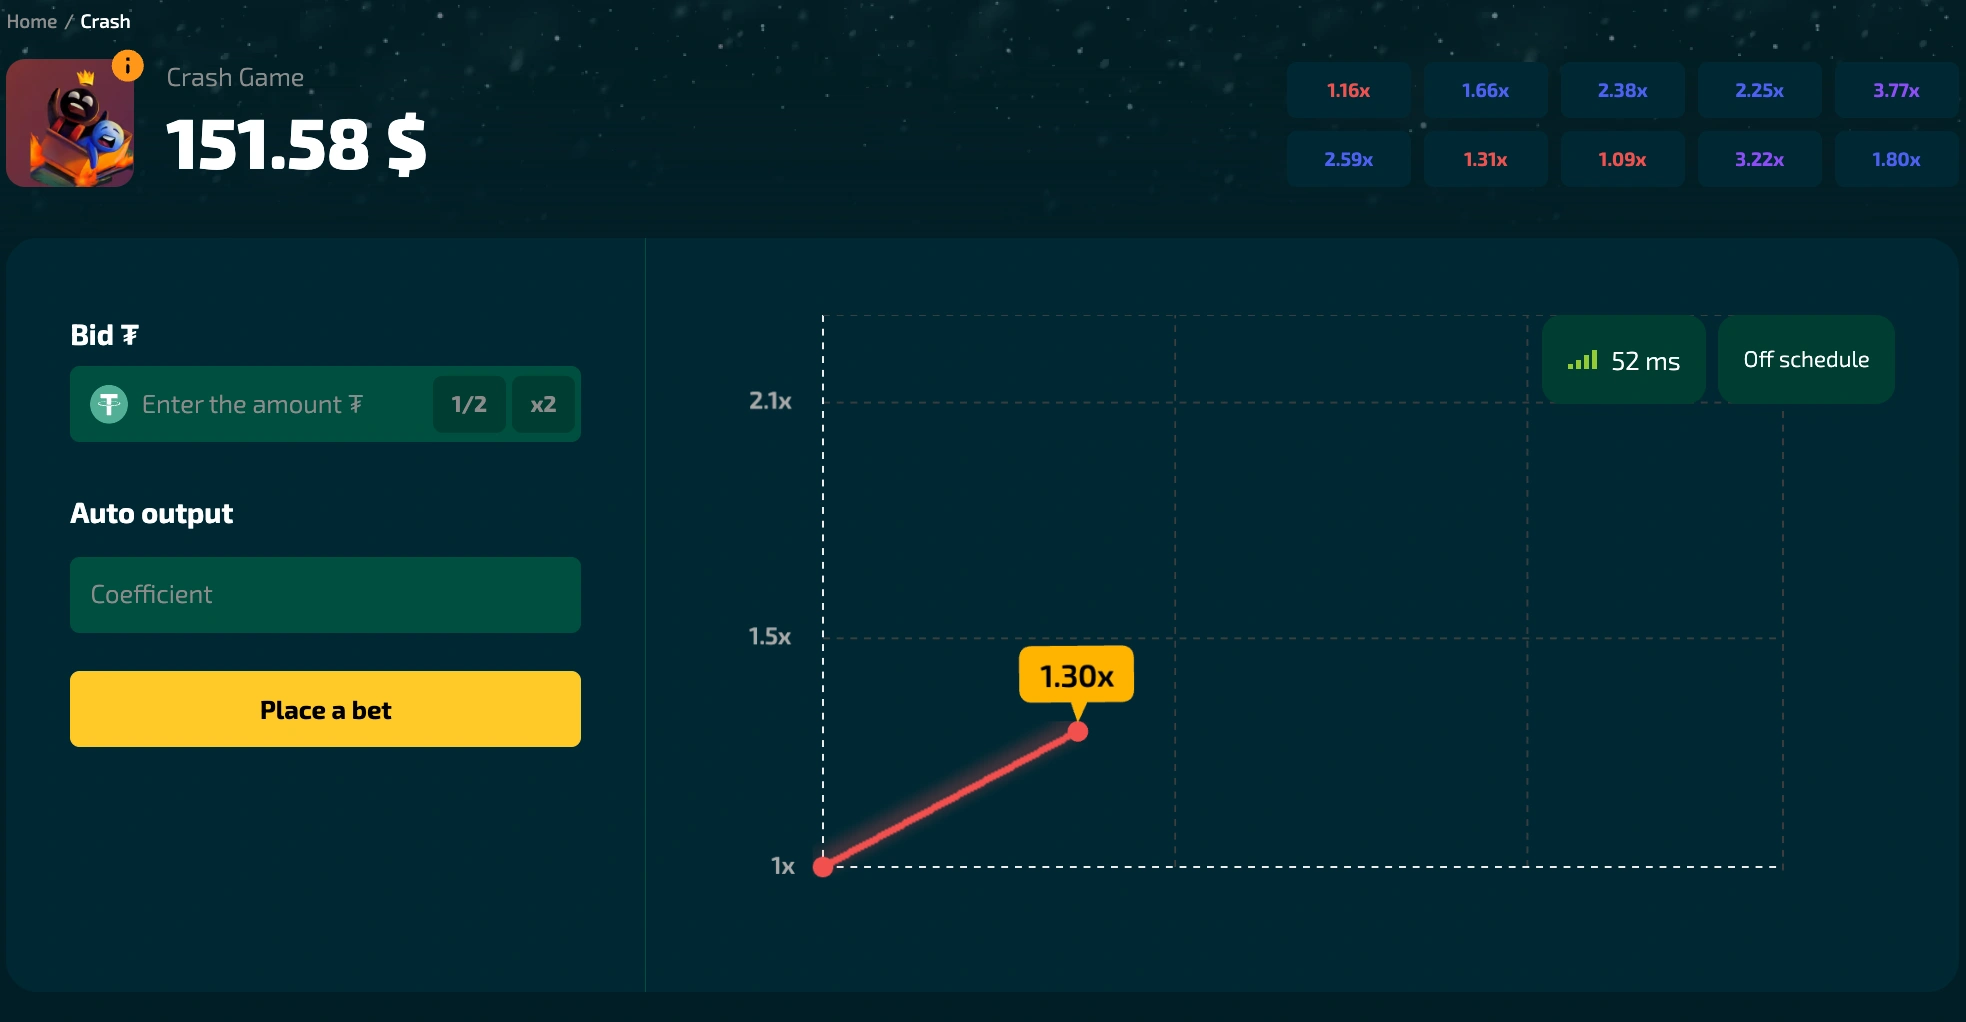The width and height of the screenshot is (1966, 1022).
Task: Navigate to Home via the breadcrumb
Action: [x=31, y=21]
